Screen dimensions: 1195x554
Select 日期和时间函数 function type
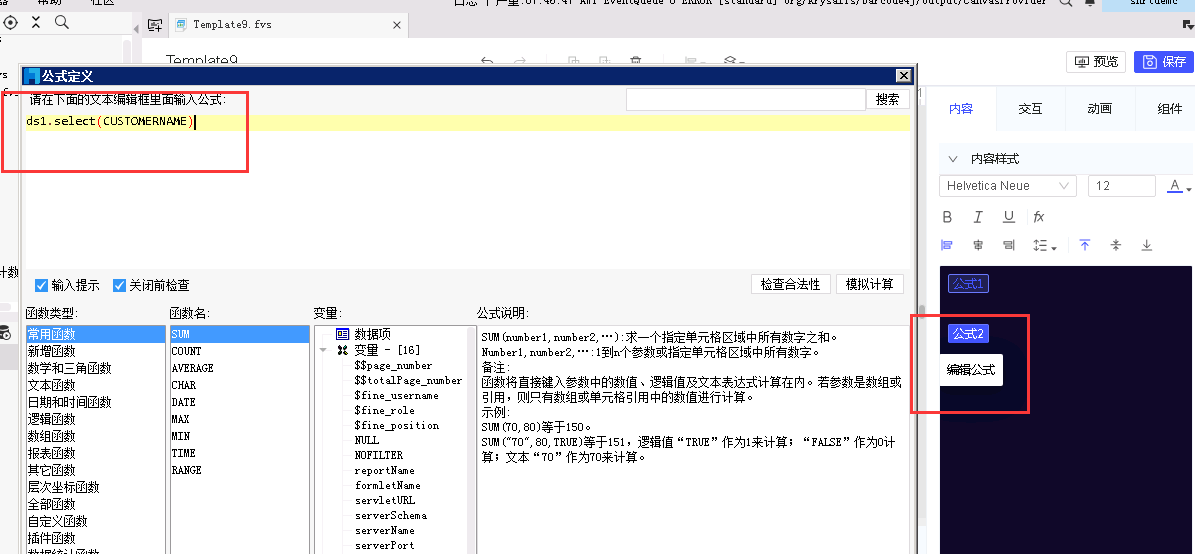[95, 402]
